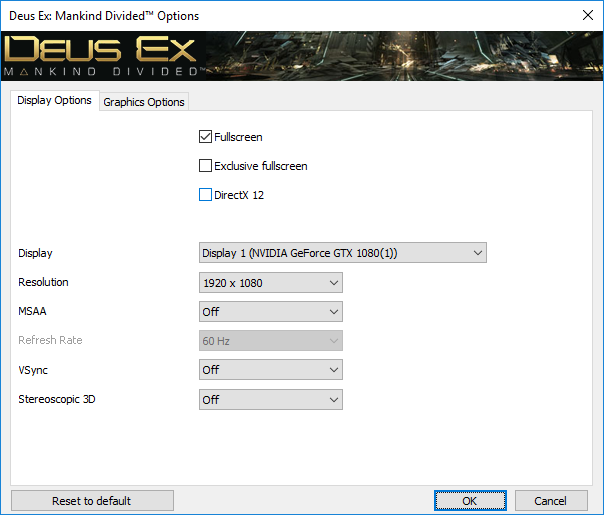The width and height of the screenshot is (604, 515).
Task: Click the Stereoscopic 3D label
Action: click(x=57, y=399)
